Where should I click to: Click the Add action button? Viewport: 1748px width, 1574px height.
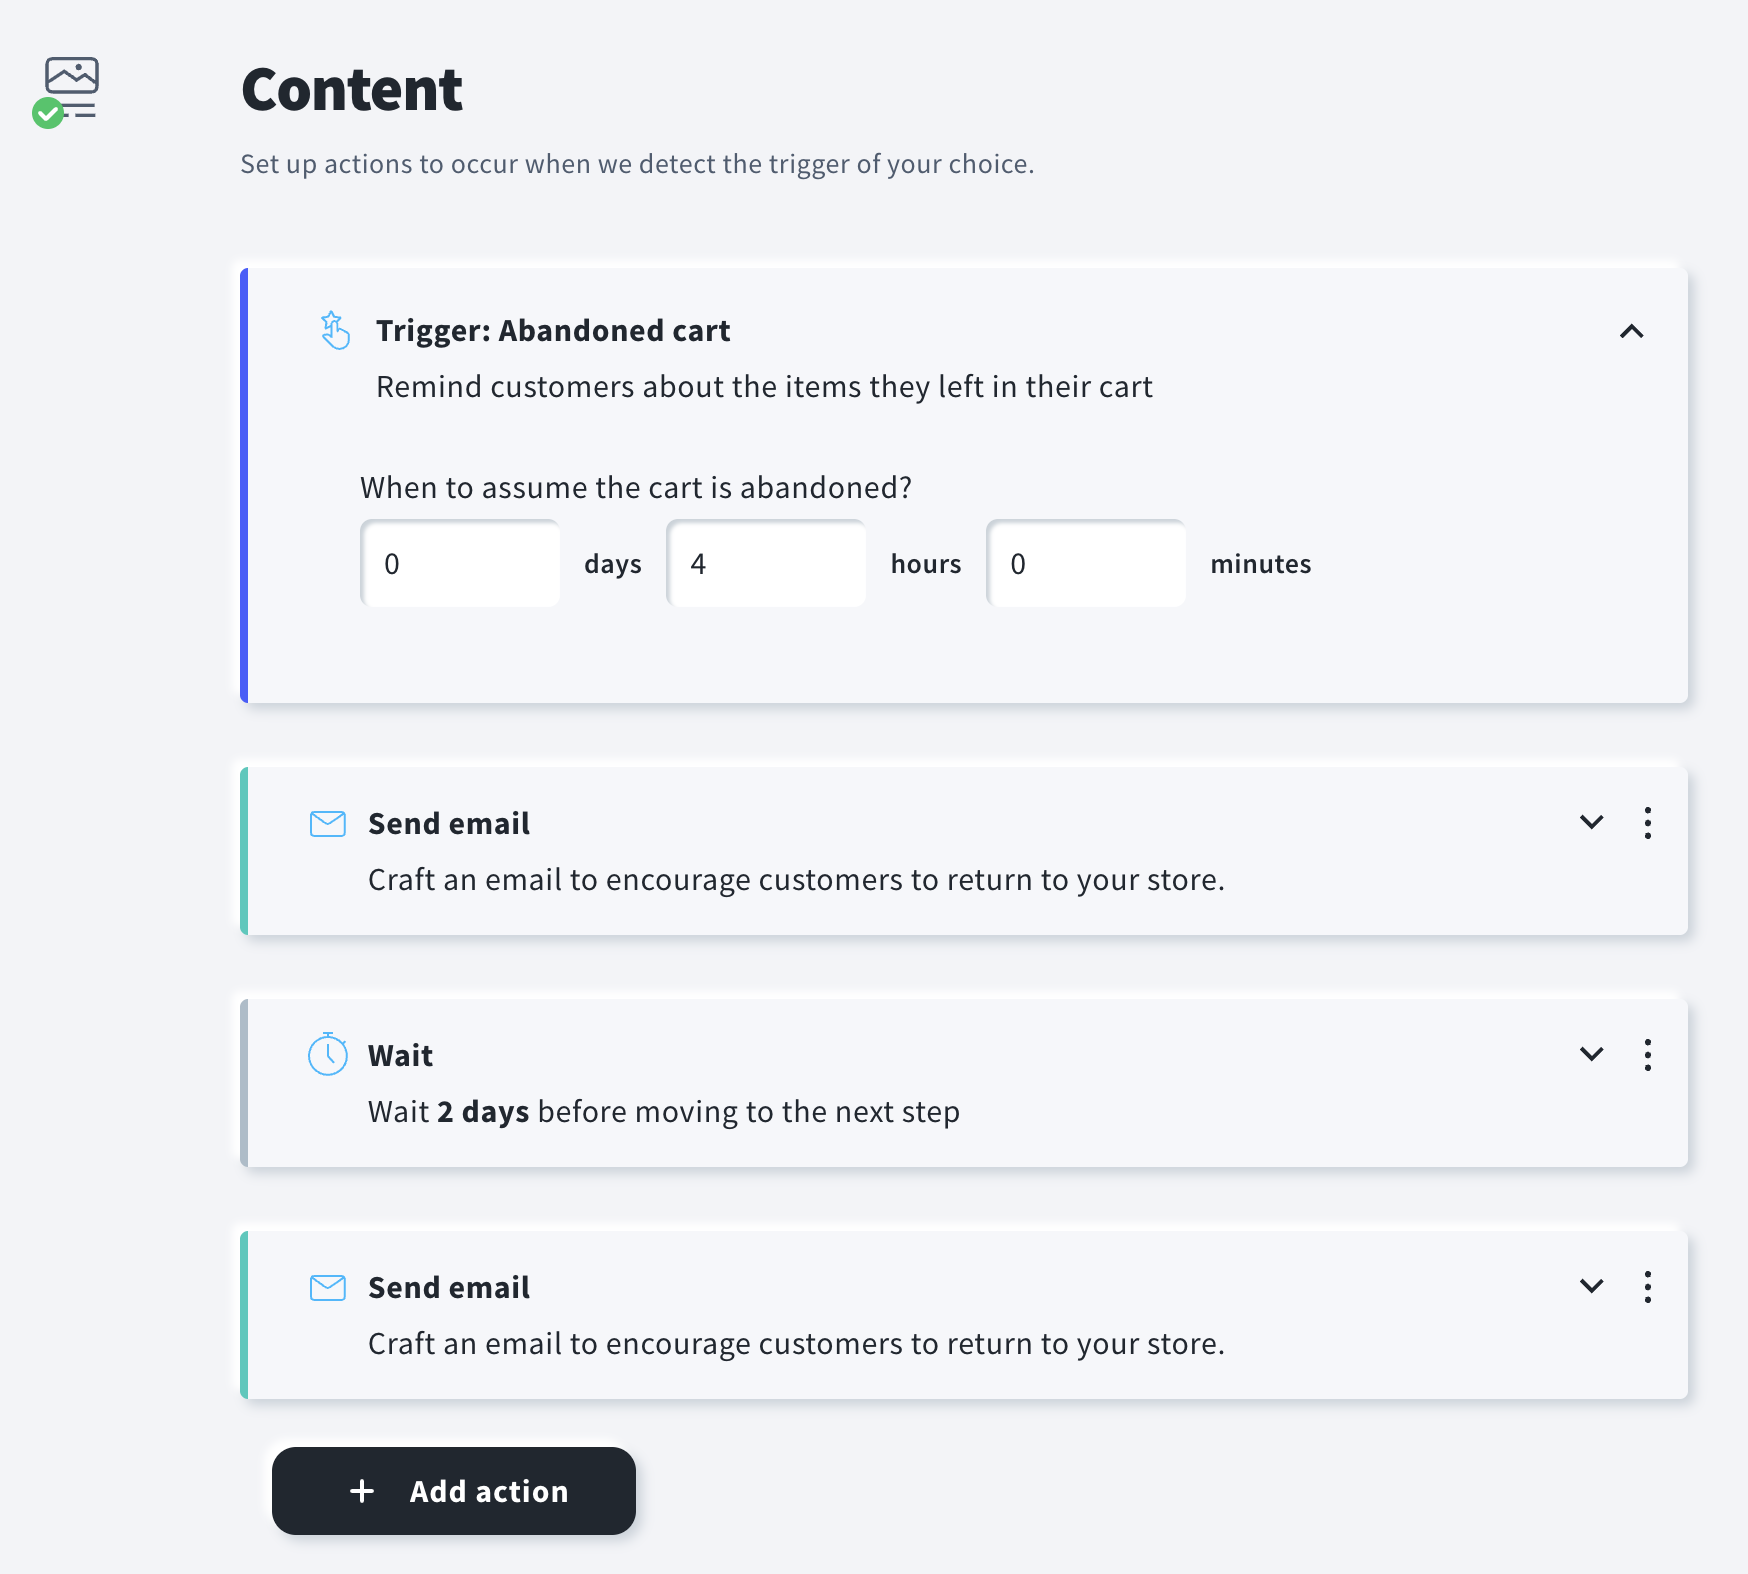pyautogui.click(x=454, y=1491)
